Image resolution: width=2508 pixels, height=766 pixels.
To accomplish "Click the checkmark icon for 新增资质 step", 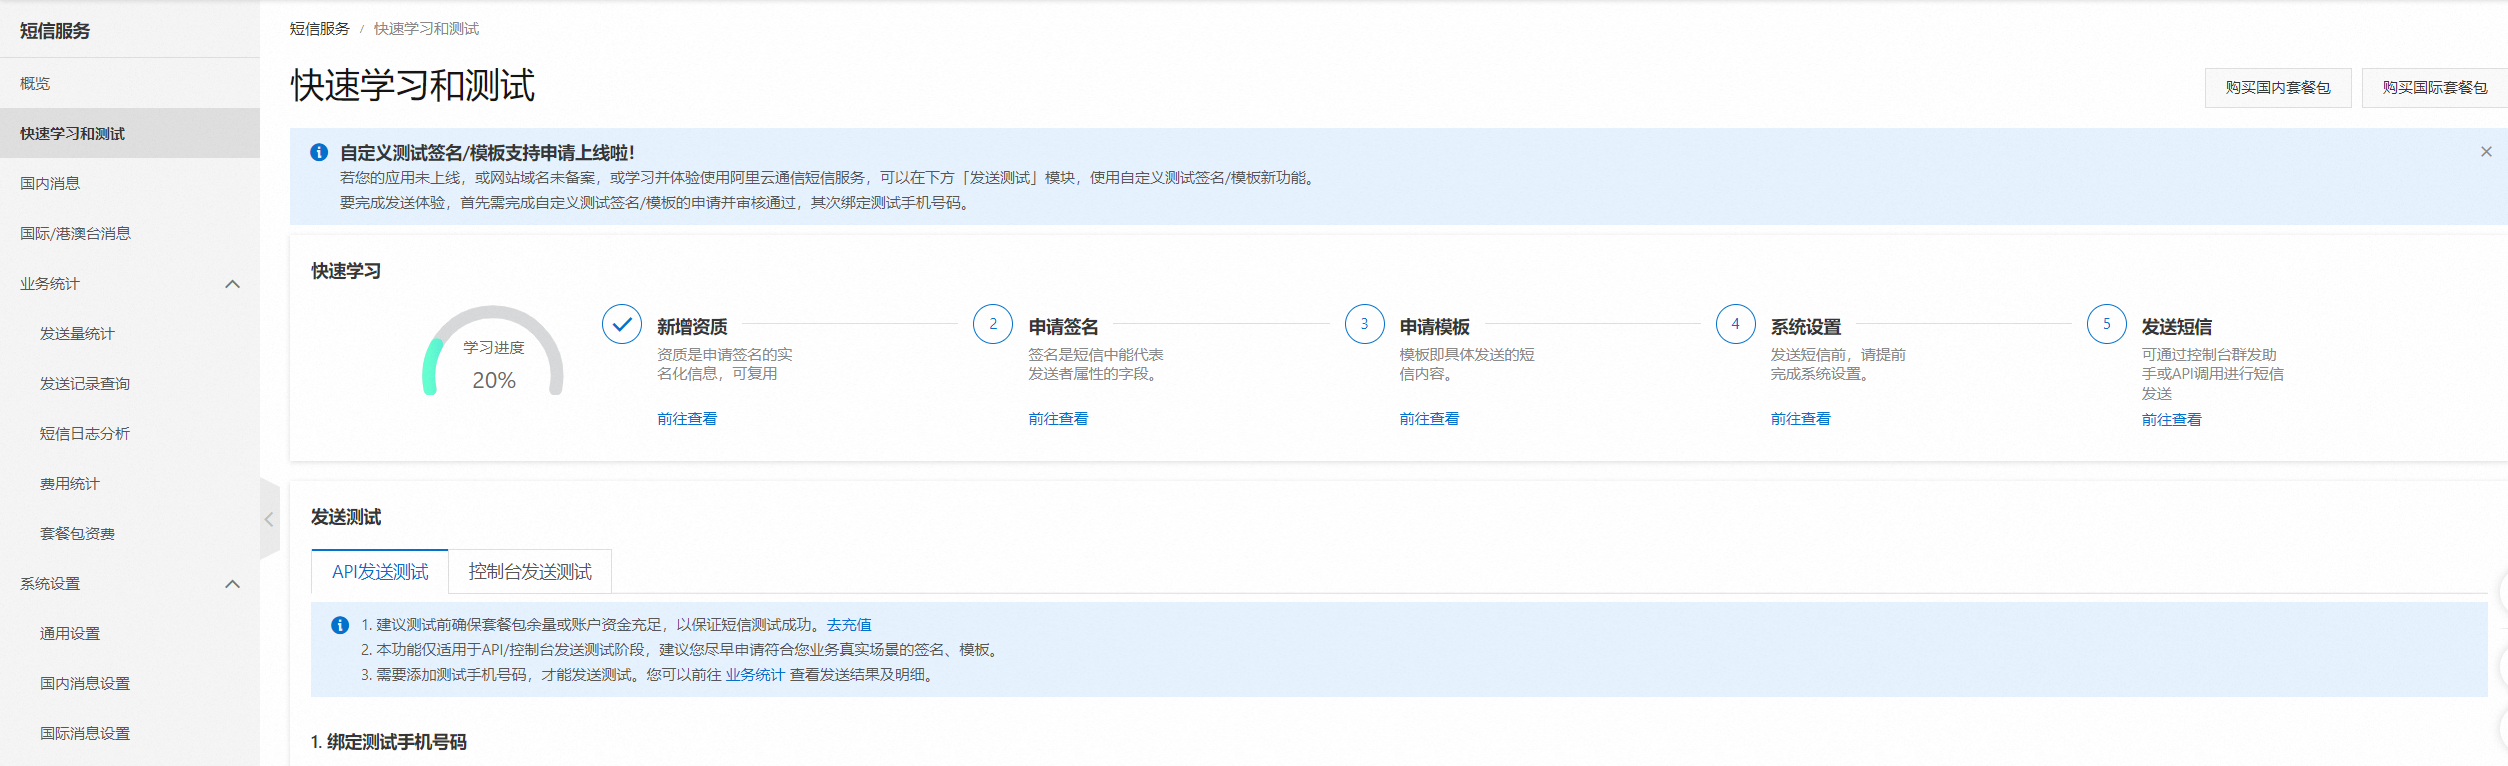I will coord(621,324).
